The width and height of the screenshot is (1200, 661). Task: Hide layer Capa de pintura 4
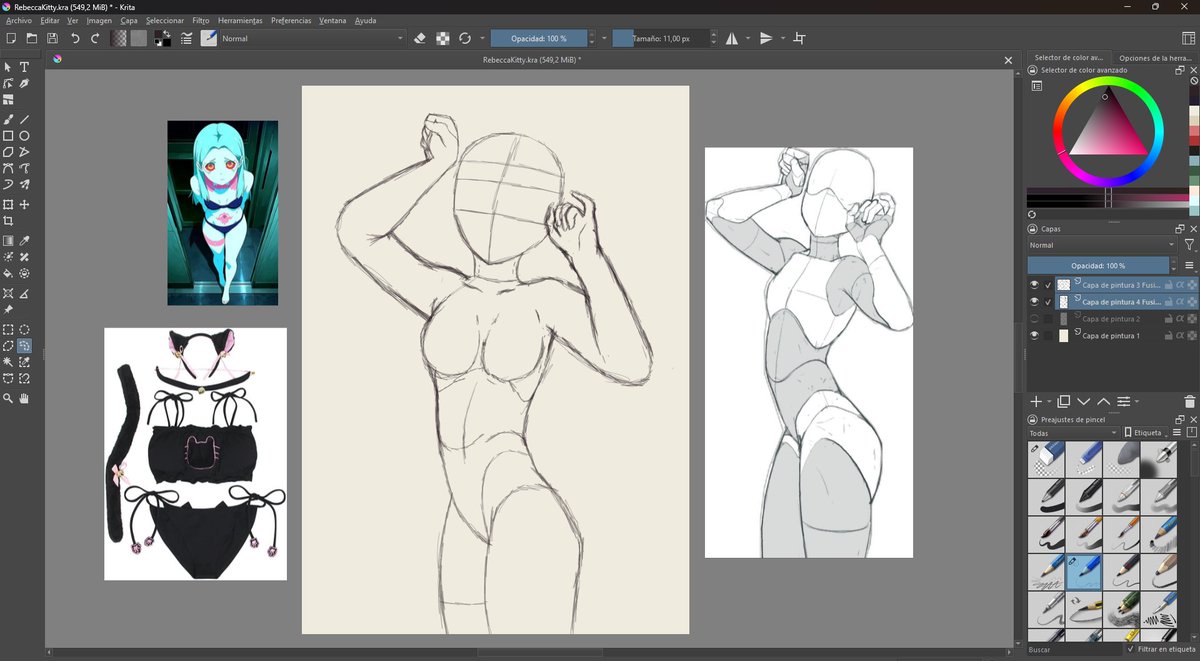tap(1034, 301)
